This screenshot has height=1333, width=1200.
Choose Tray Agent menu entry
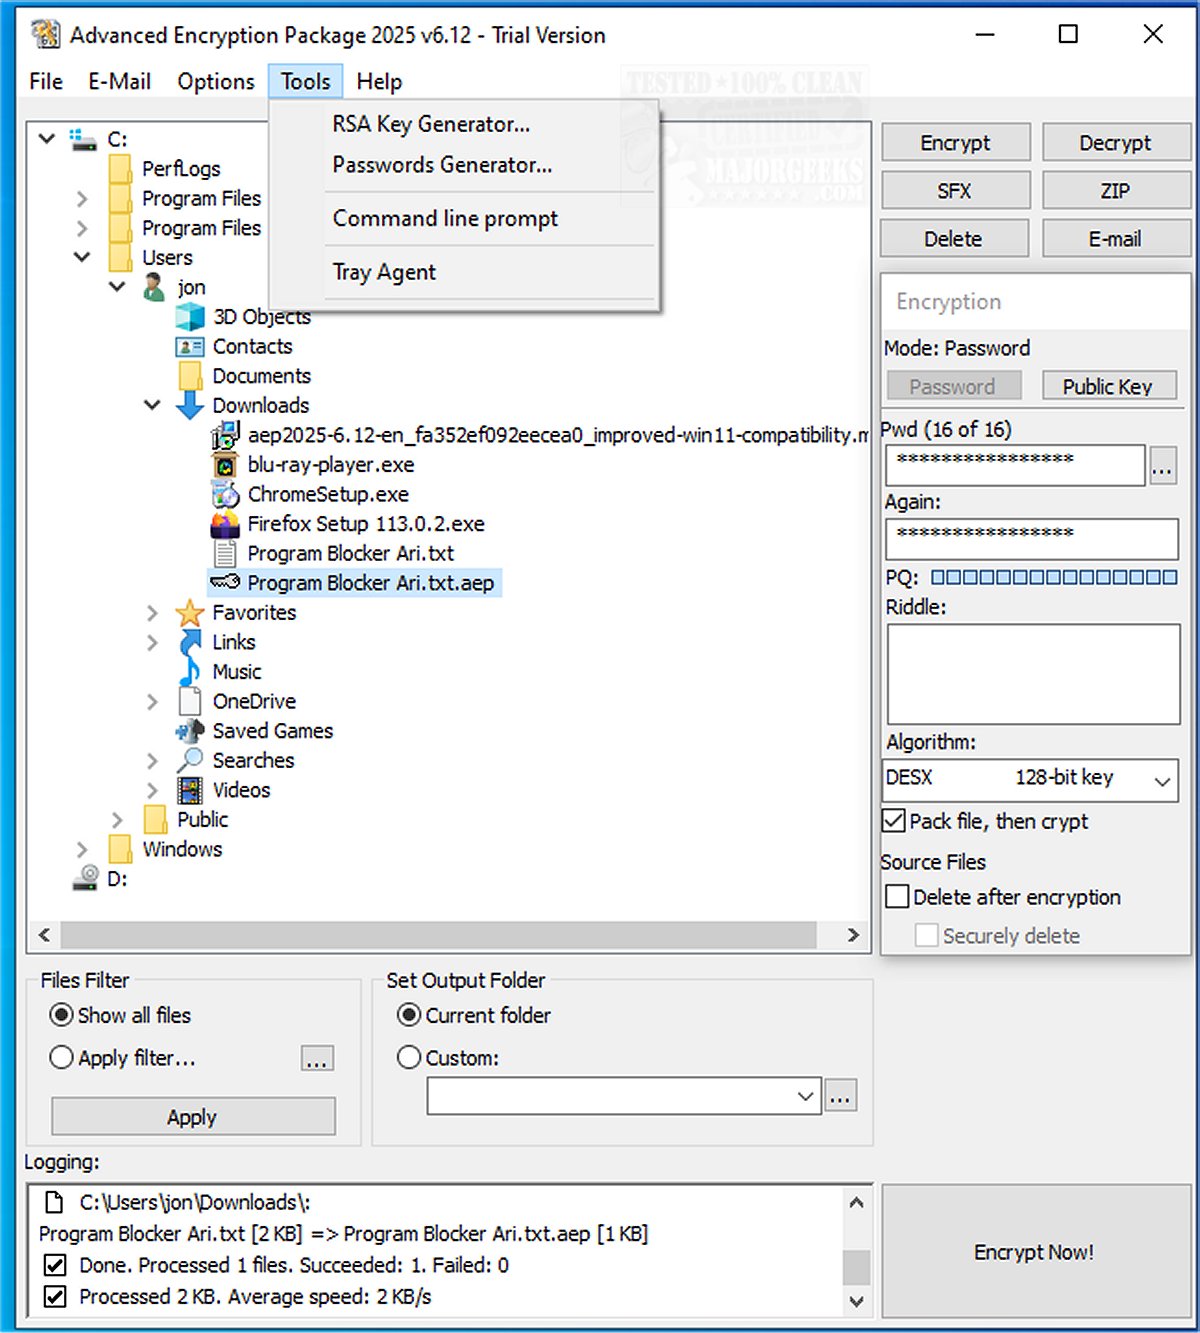384,272
